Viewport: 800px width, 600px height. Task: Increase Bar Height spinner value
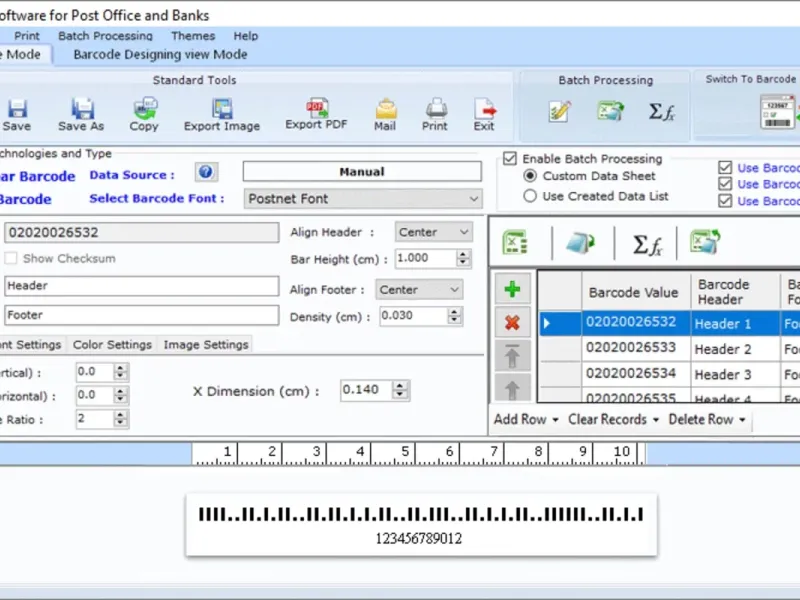463,254
